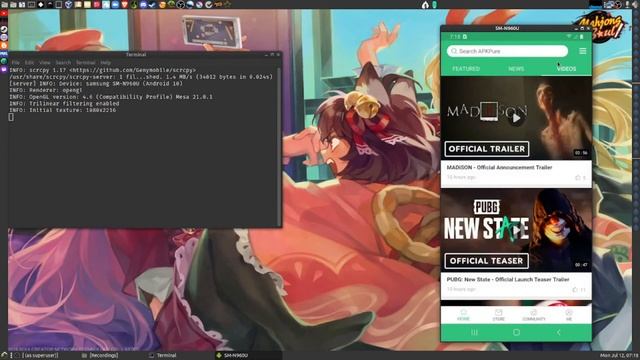The width and height of the screenshot is (640, 360).
Task: Tap the Android back navigation arrow
Action: pos(558,333)
